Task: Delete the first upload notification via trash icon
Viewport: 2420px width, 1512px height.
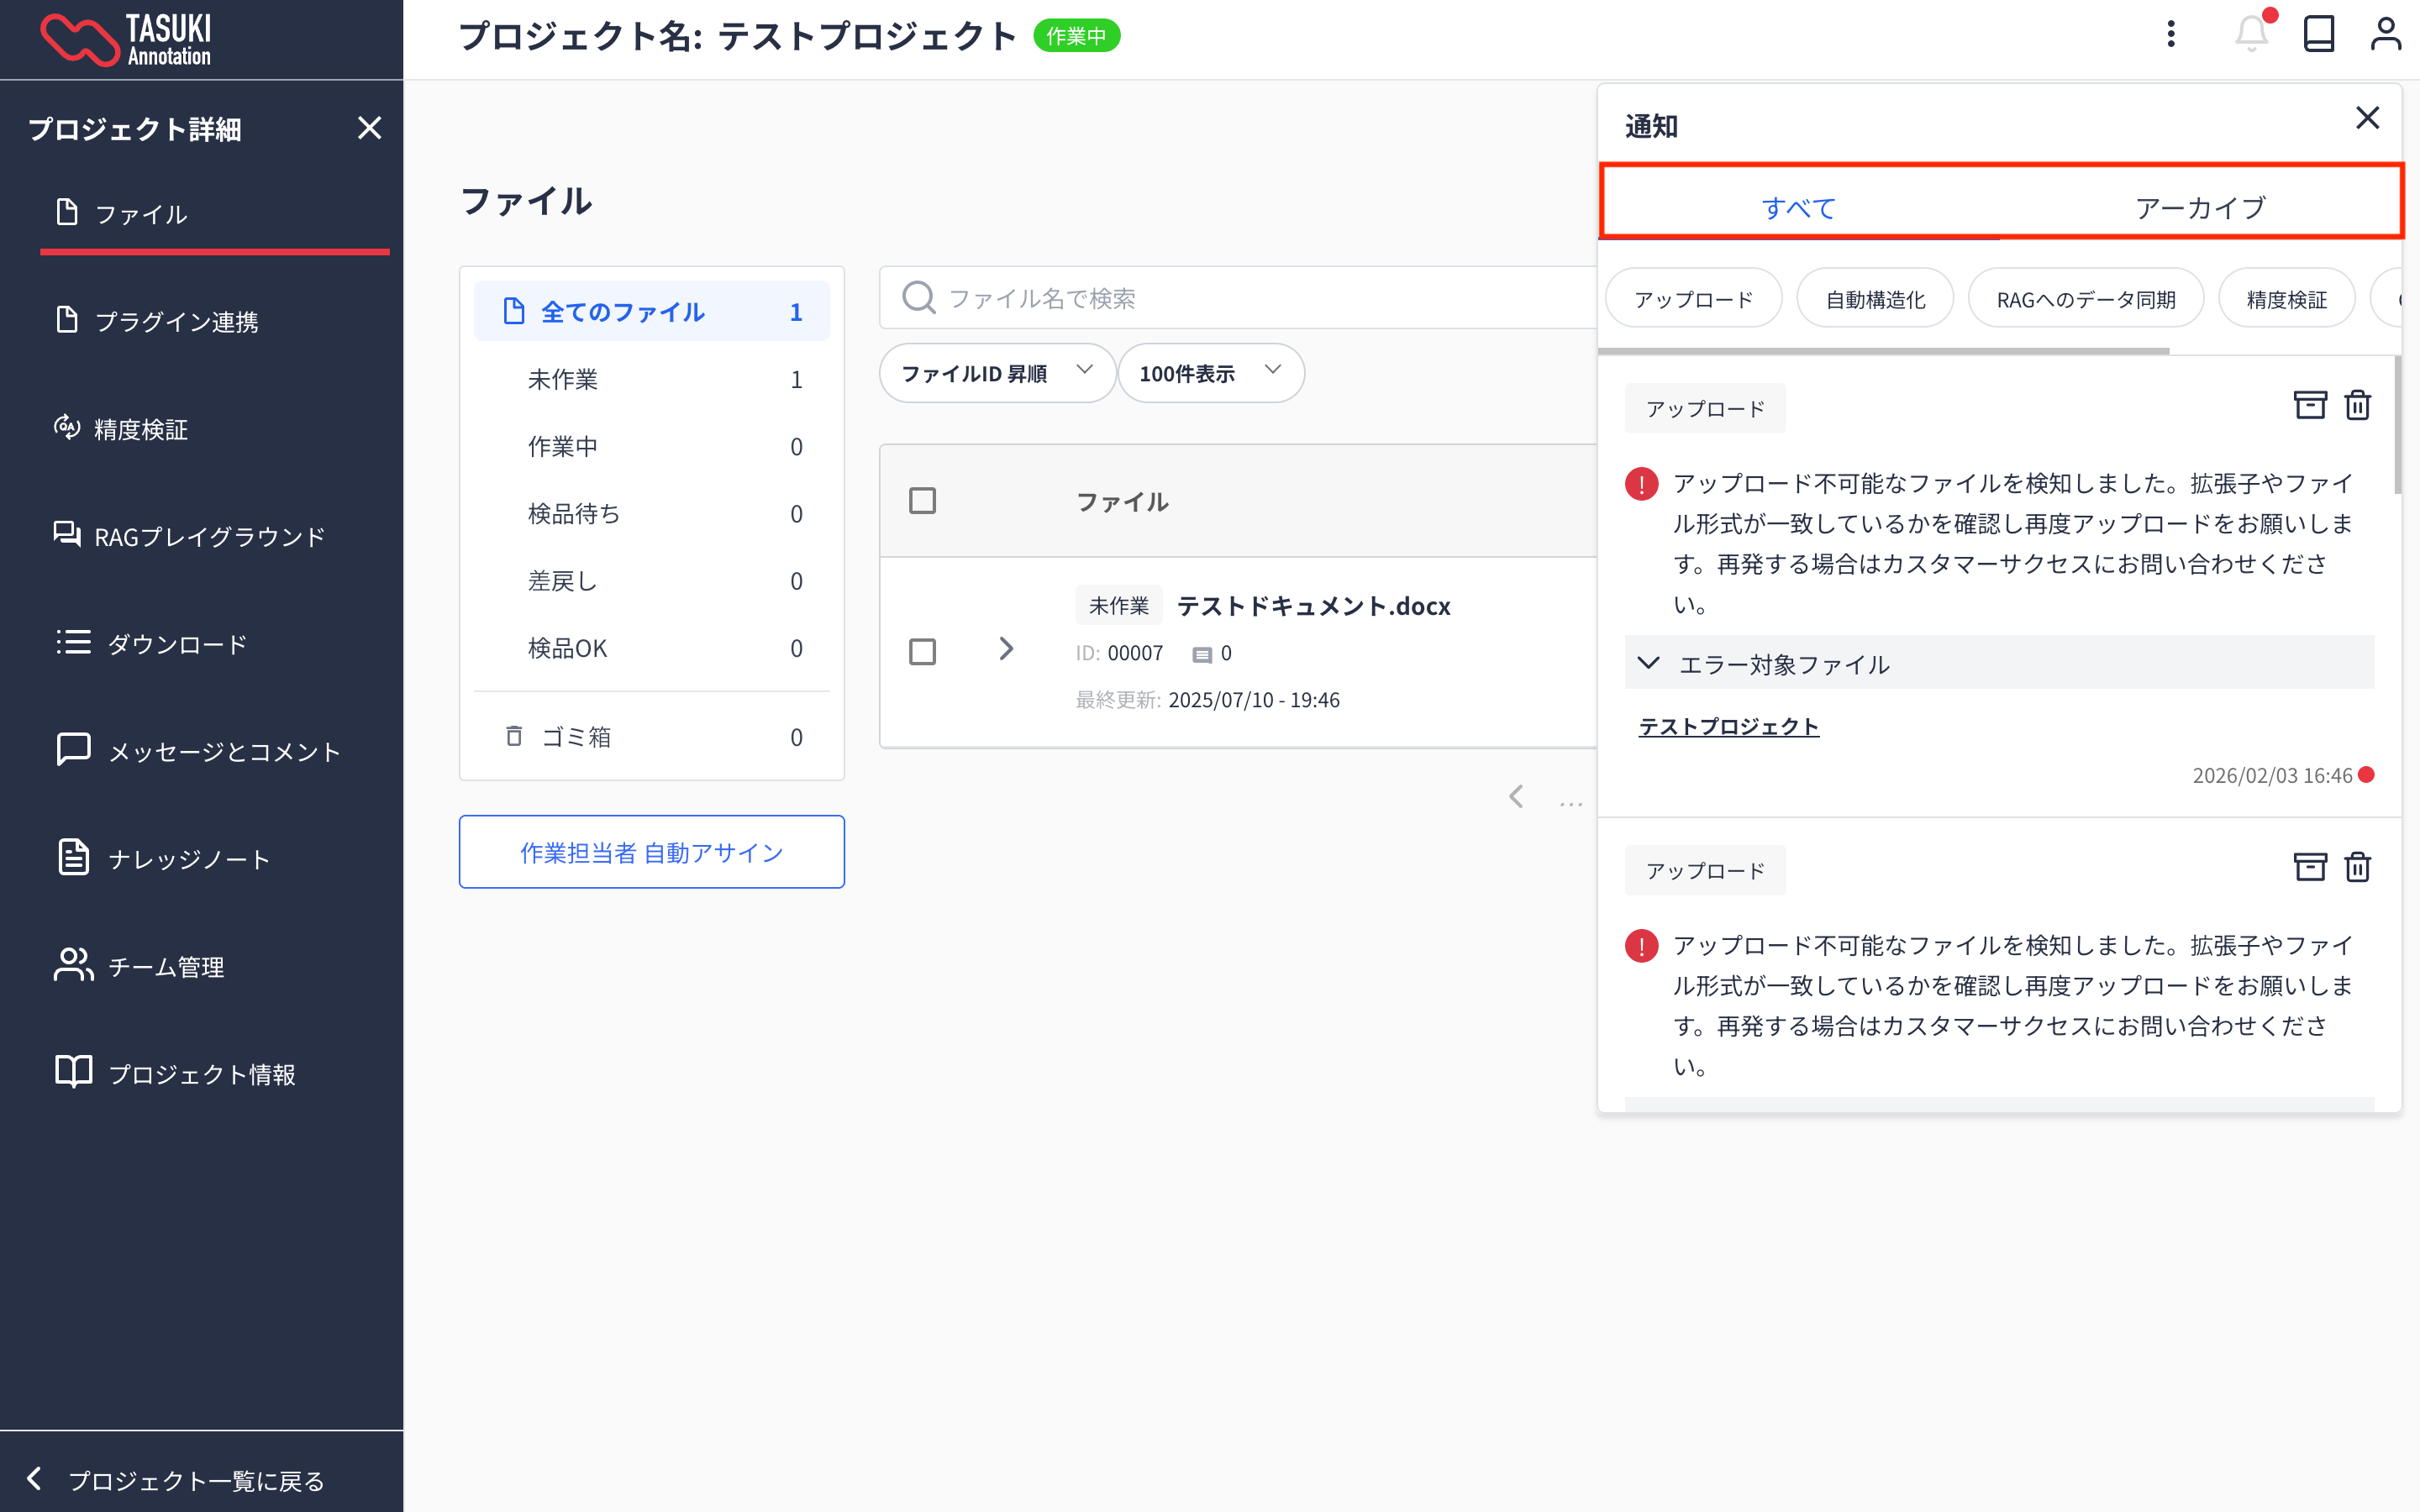Action: [x=2357, y=405]
